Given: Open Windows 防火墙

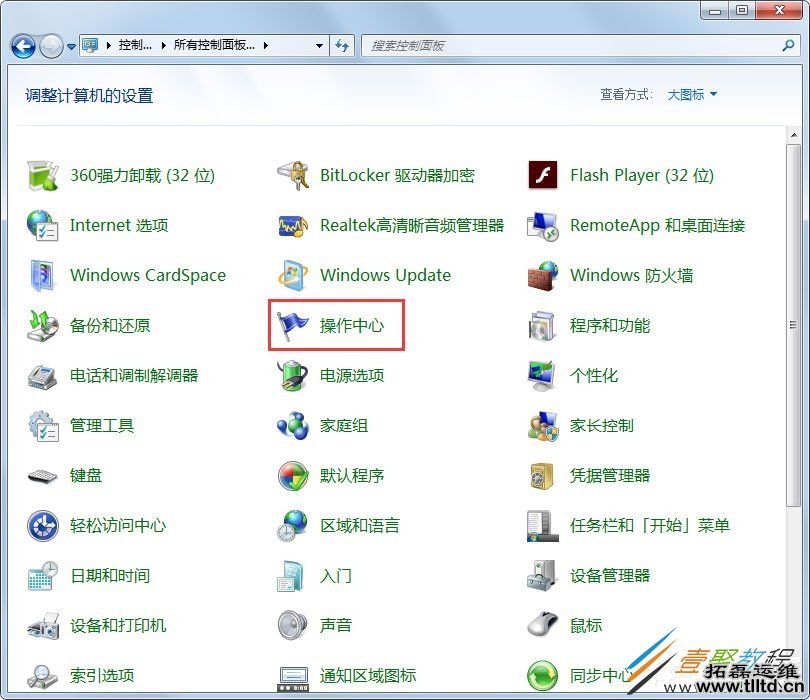Looking at the screenshot, I should pos(631,275).
